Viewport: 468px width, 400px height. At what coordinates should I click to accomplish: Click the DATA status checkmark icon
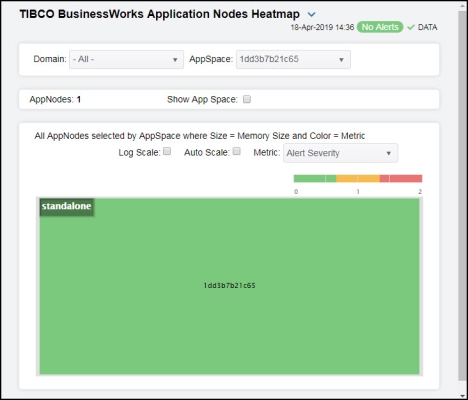(411, 27)
